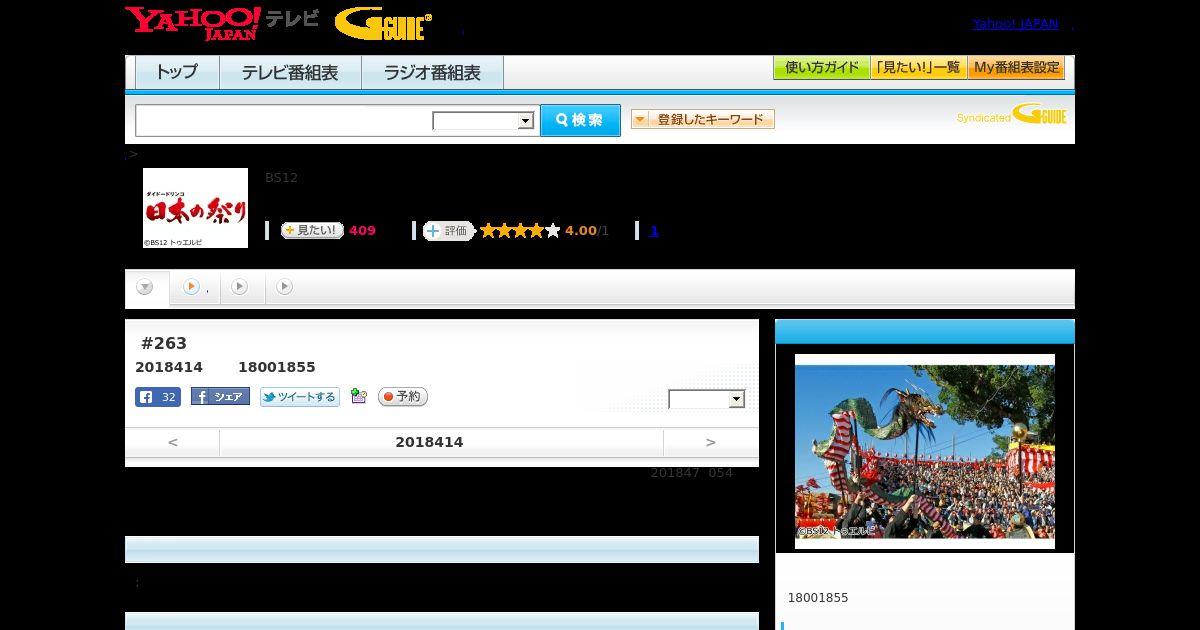Click the blue 検索 search button
Viewport: 1200px width, 630px height.
(580, 120)
